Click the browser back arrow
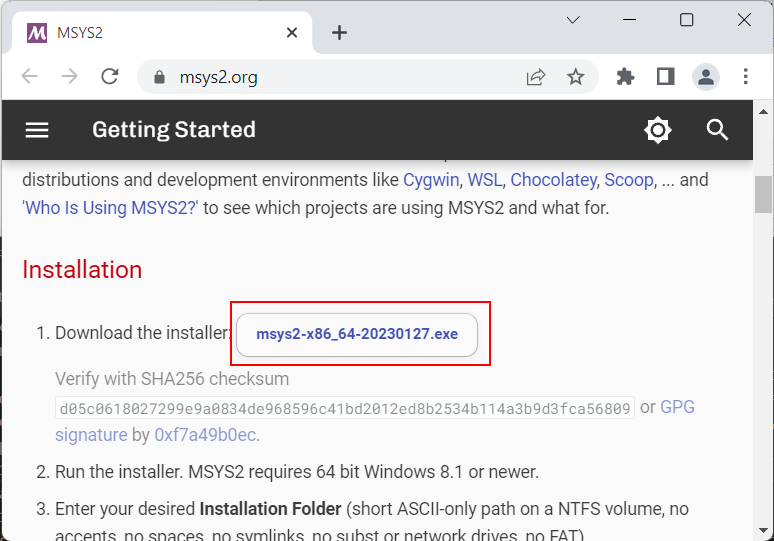Viewport: 774px width, 541px height. 30,77
